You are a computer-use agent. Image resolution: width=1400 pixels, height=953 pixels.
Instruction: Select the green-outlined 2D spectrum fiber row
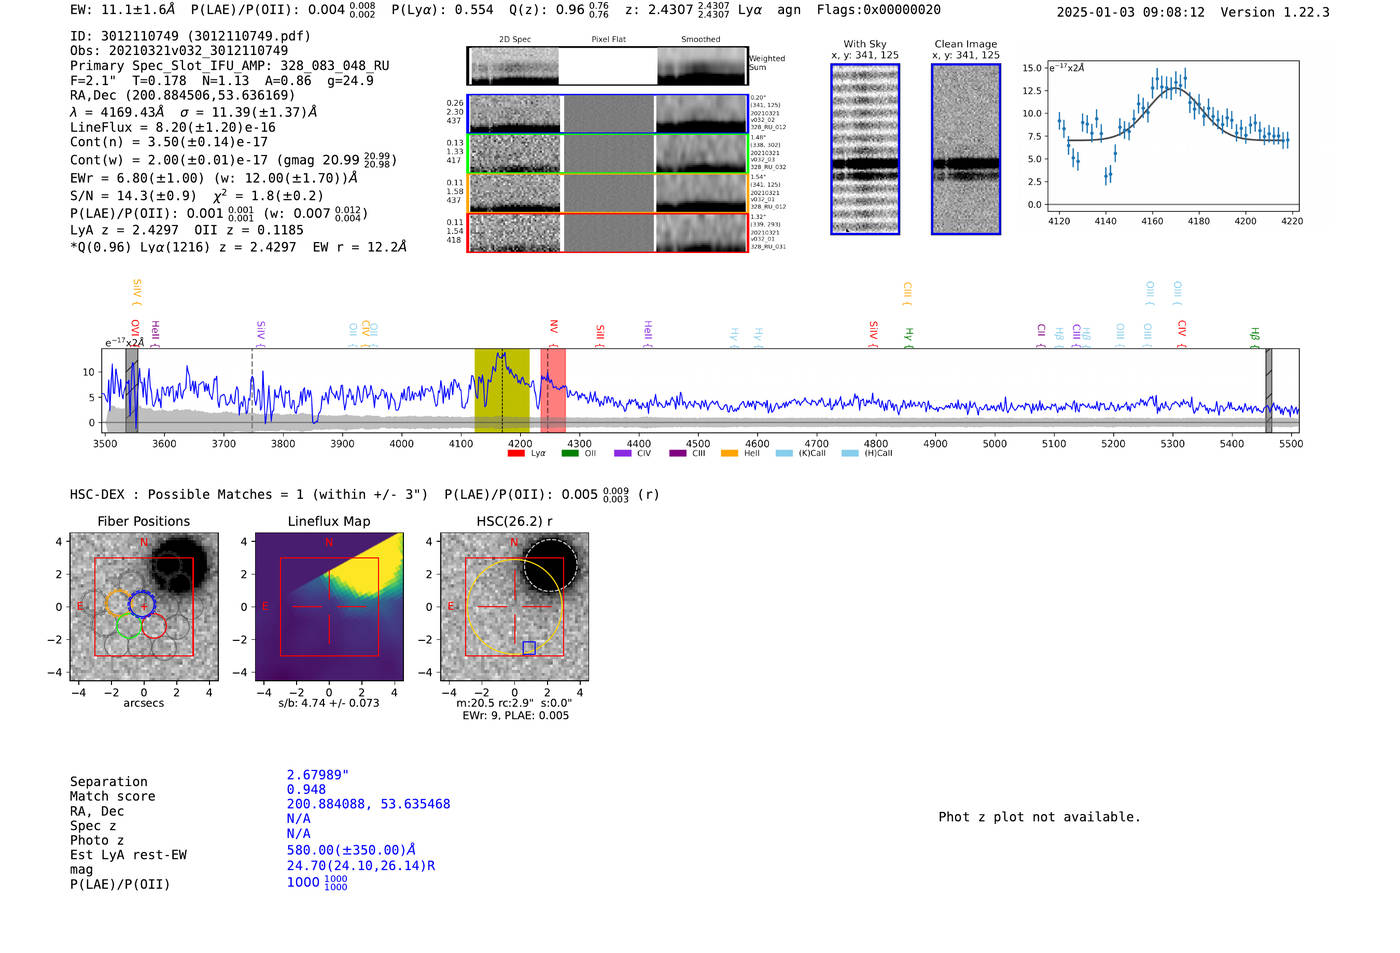[608, 153]
